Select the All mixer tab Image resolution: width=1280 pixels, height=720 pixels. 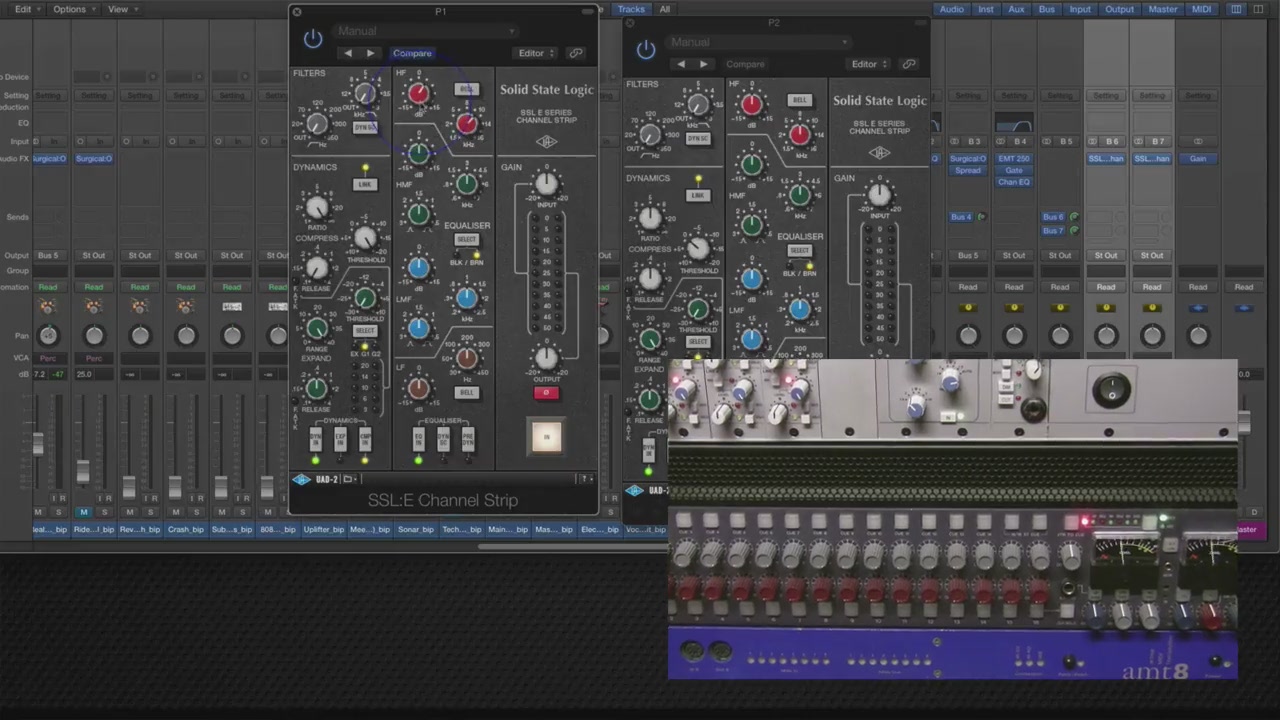(664, 9)
